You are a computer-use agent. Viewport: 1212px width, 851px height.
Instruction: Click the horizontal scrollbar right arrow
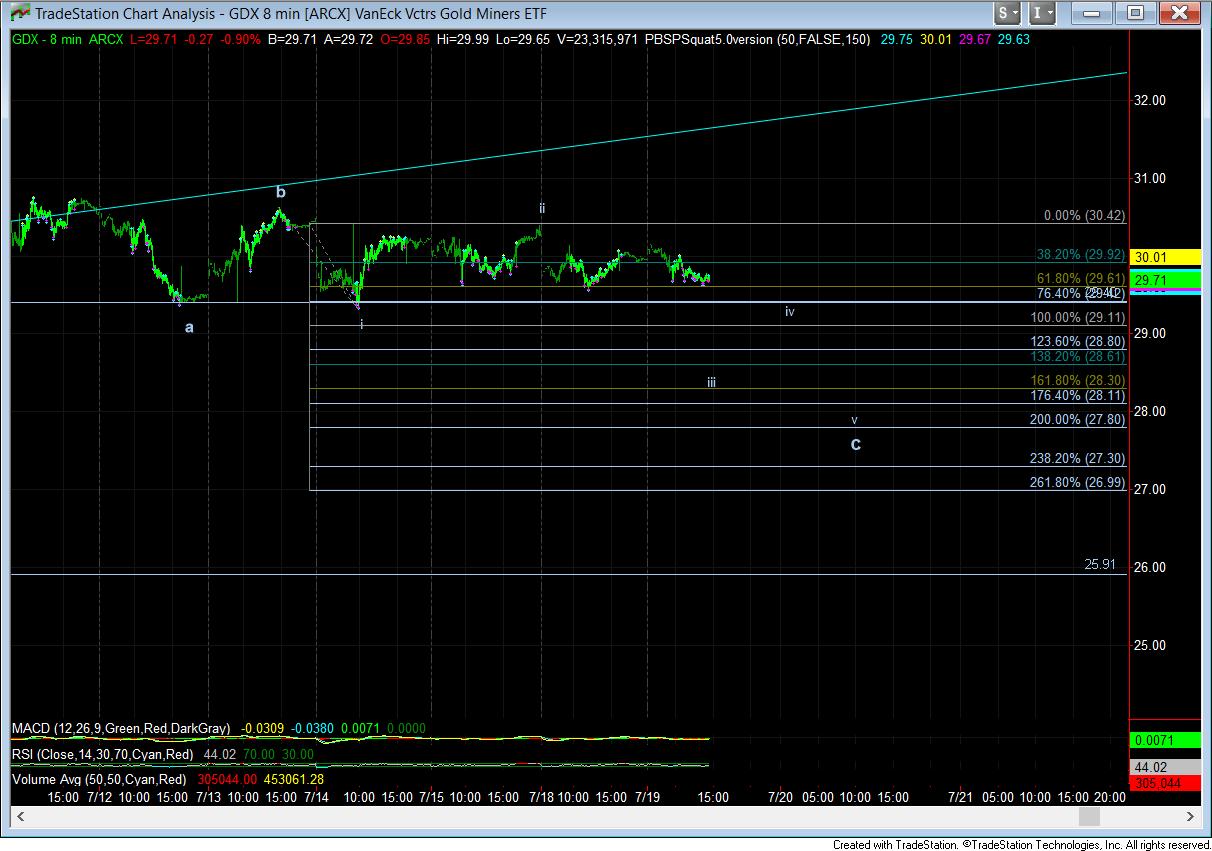(x=1191, y=817)
